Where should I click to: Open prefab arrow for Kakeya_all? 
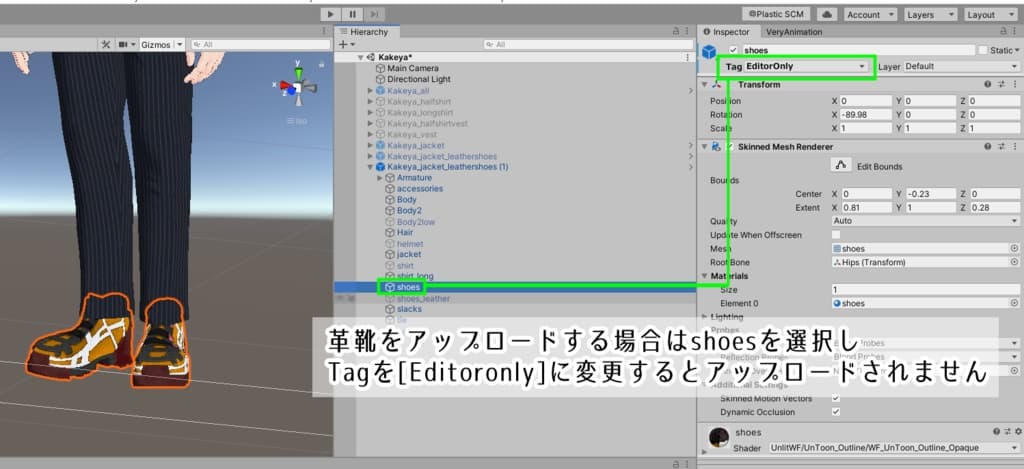click(691, 91)
